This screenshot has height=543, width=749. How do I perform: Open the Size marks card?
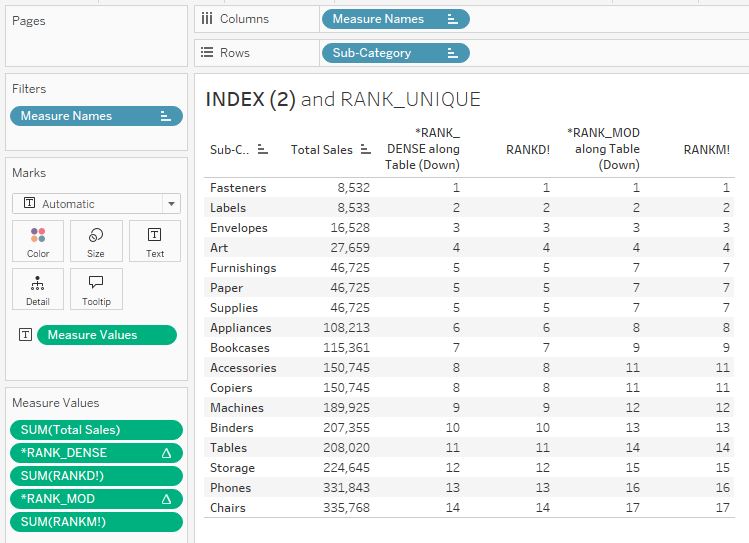(x=96, y=241)
